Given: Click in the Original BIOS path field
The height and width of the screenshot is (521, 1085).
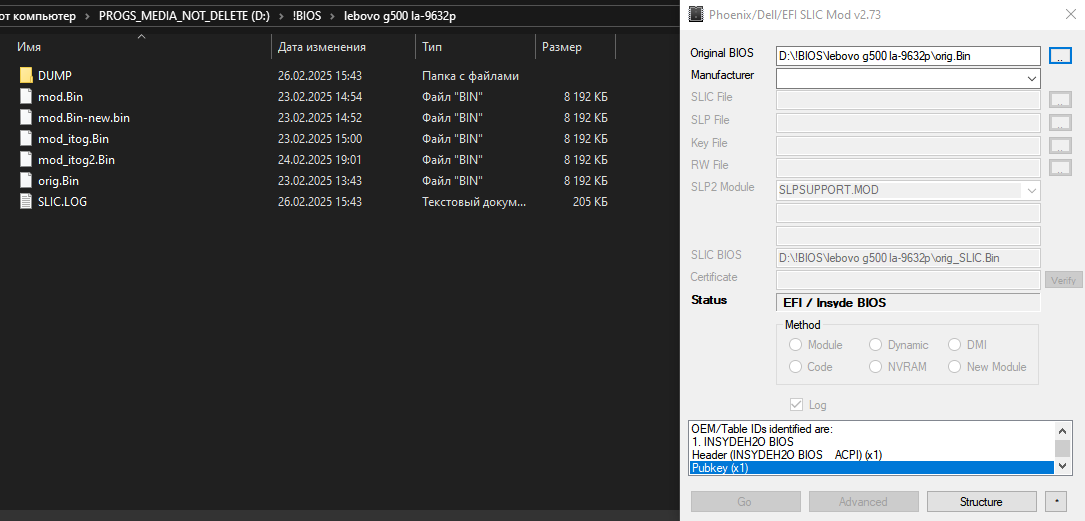Looking at the screenshot, I should coord(909,56).
